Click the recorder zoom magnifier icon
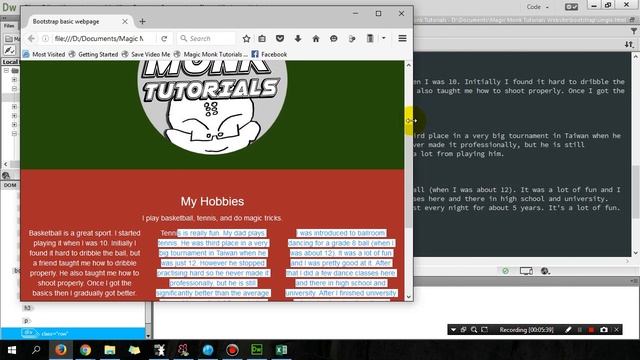Image resolution: width=640 pixels, height=360 pixels. tap(474, 330)
